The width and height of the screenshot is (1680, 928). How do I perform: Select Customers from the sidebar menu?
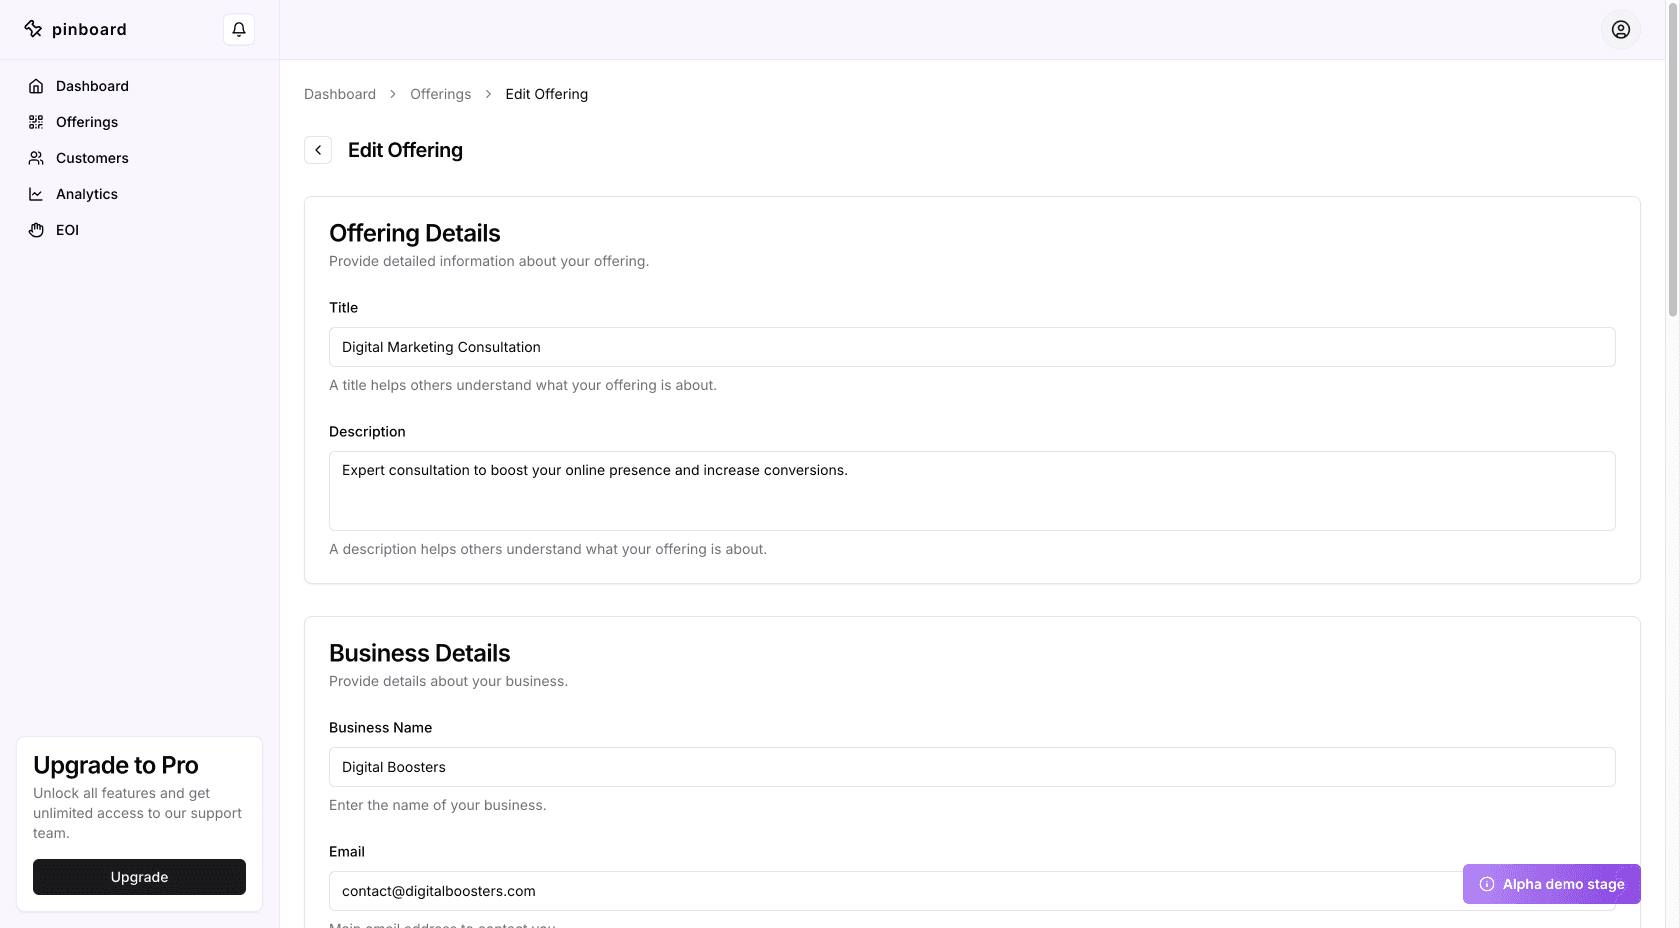92,158
